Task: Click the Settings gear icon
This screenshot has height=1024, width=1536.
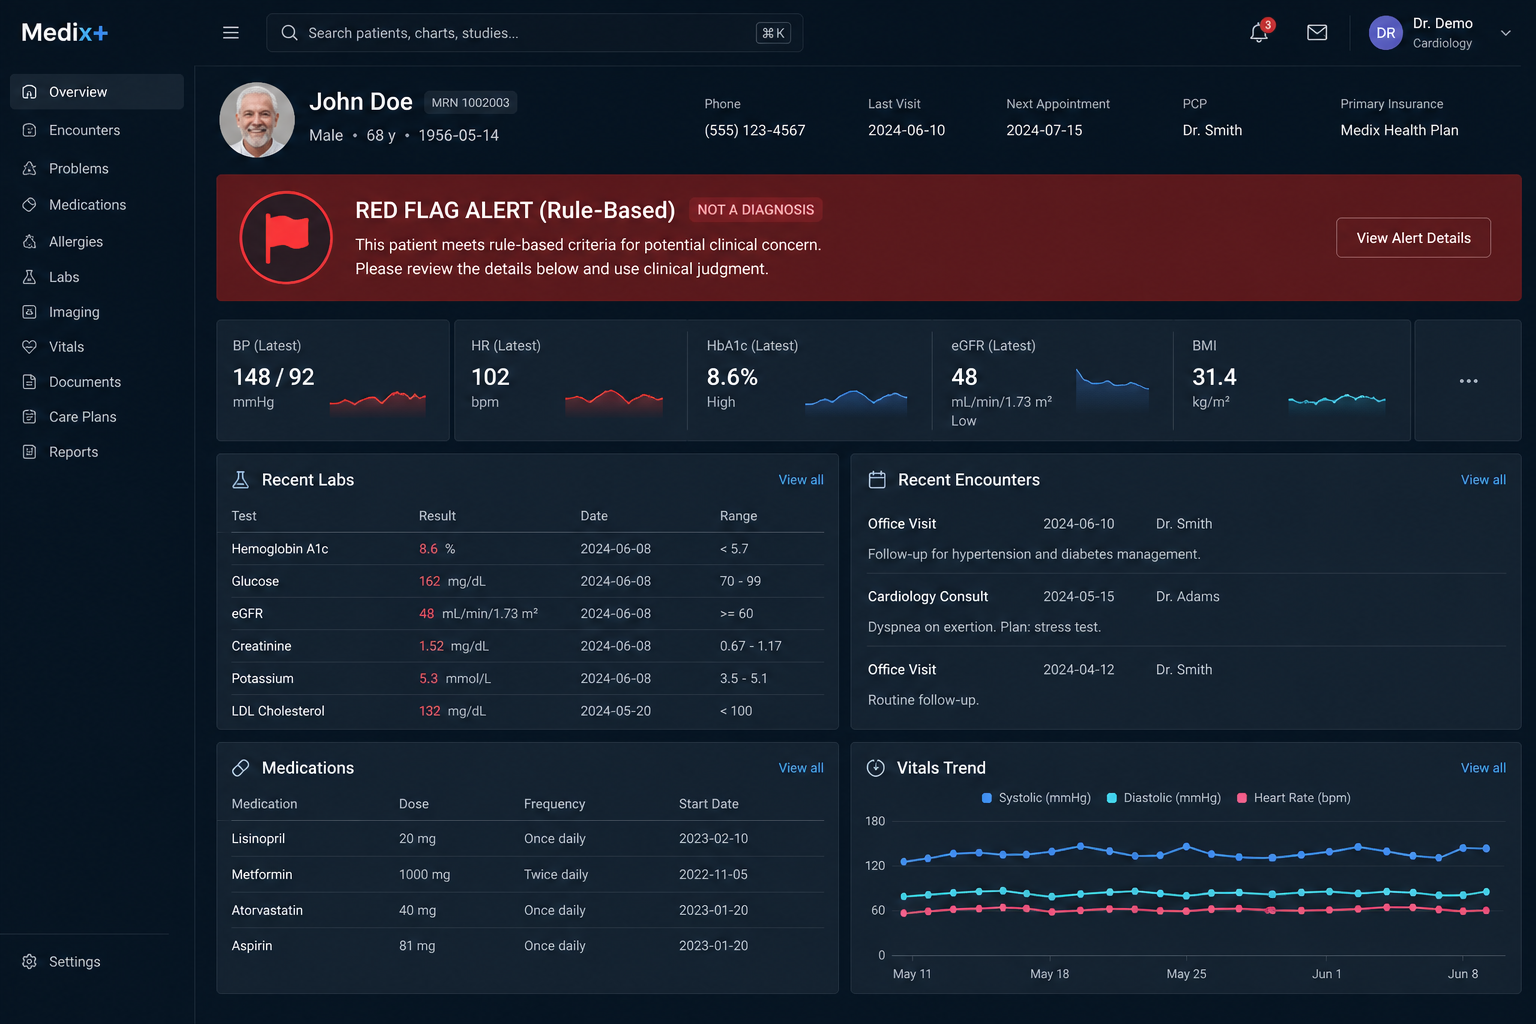Action: 29,962
